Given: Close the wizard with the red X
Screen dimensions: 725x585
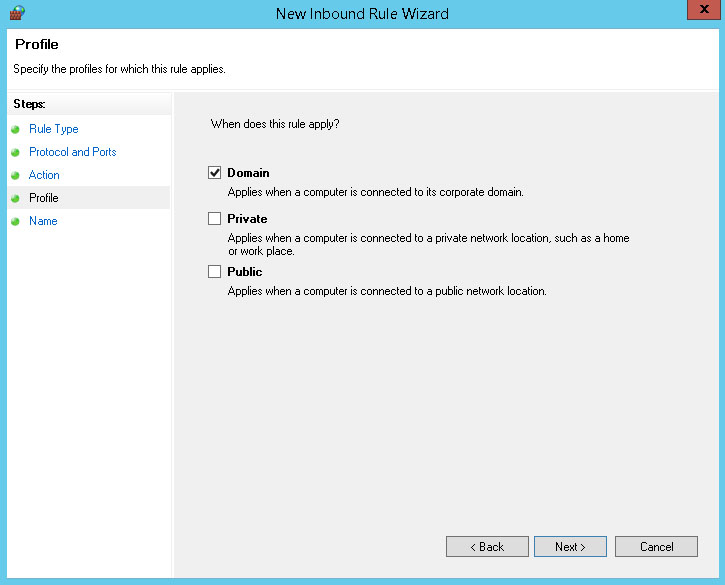Looking at the screenshot, I should tap(700, 11).
